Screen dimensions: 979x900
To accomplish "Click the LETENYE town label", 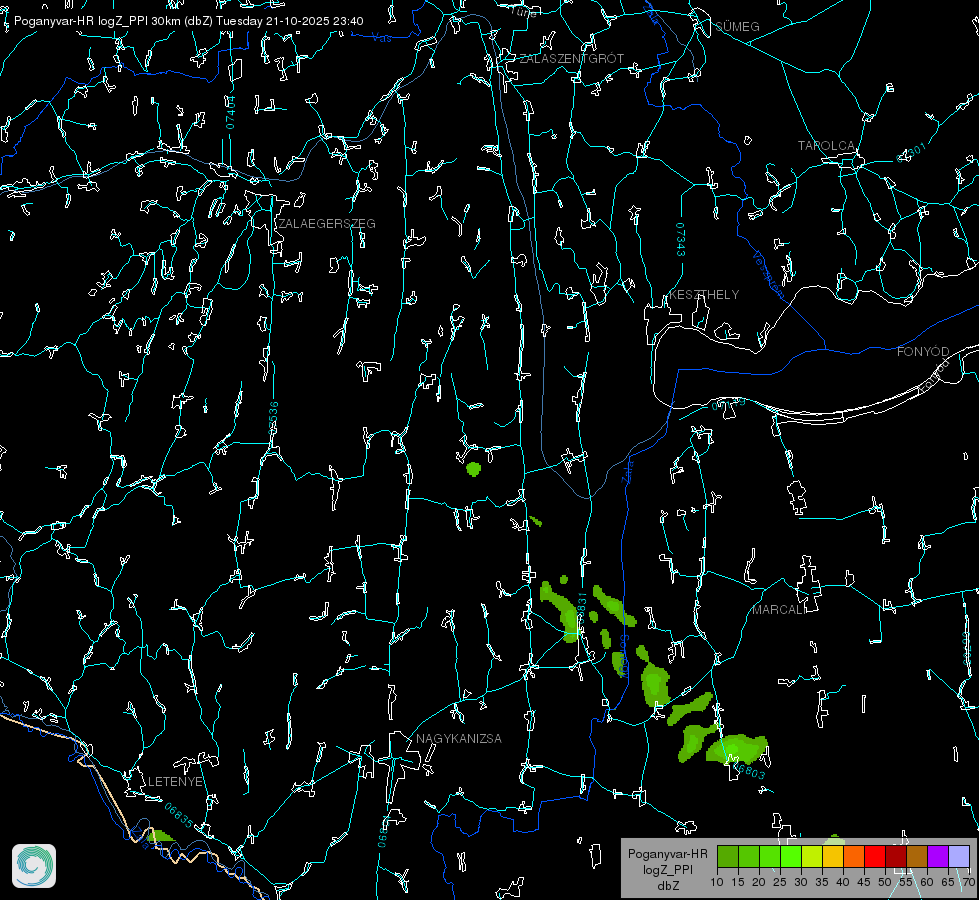I will coord(175,782).
